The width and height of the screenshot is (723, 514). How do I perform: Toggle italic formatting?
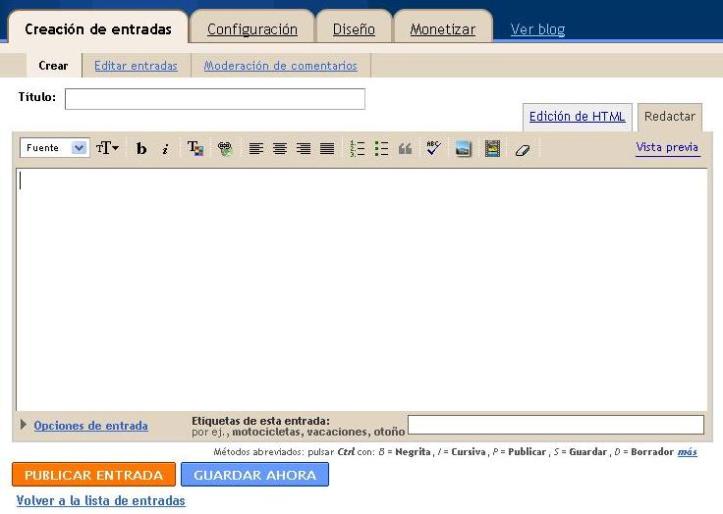pyautogui.click(x=165, y=148)
